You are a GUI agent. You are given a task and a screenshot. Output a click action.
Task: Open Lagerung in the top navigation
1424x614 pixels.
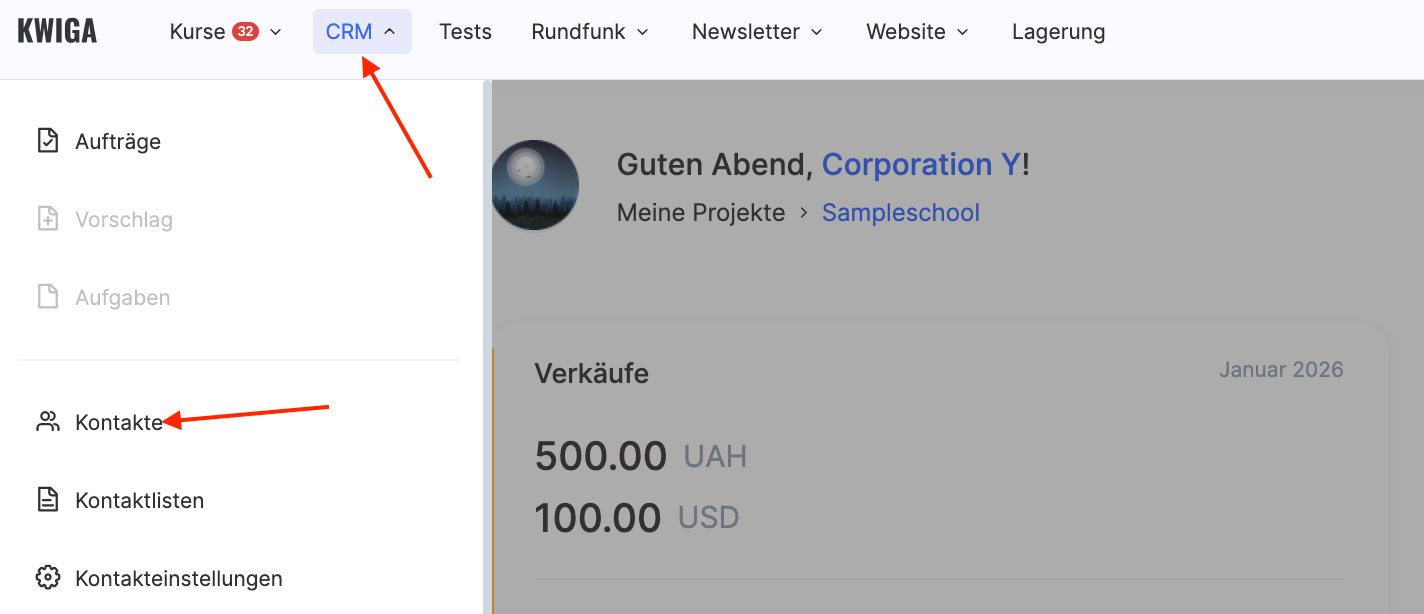coord(1058,32)
